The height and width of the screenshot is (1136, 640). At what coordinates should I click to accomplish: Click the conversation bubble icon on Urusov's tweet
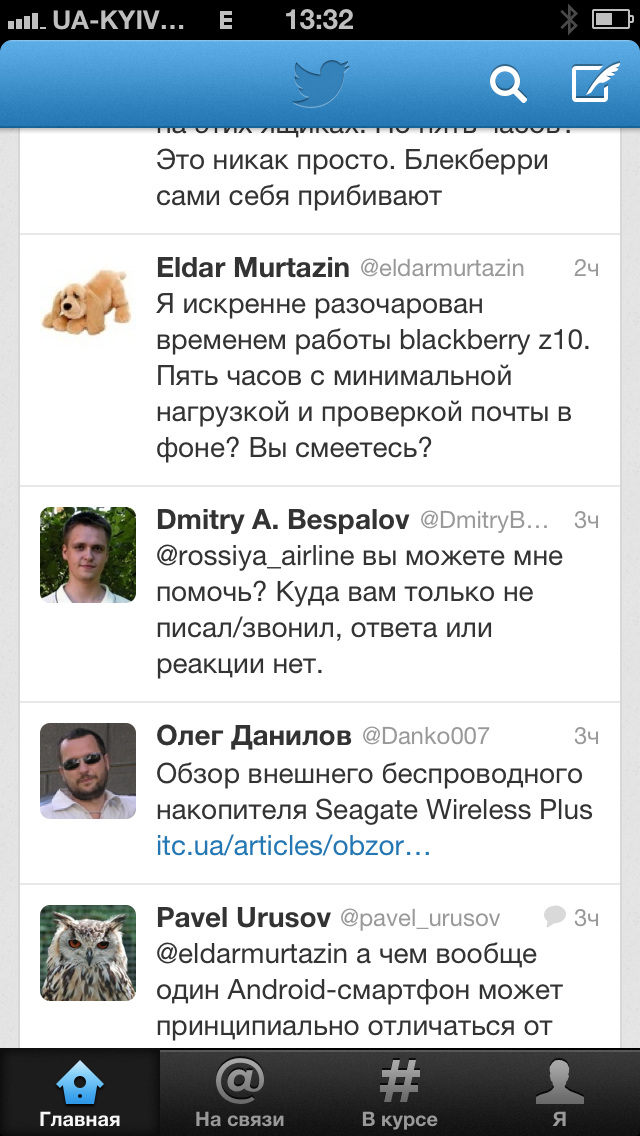click(555, 916)
